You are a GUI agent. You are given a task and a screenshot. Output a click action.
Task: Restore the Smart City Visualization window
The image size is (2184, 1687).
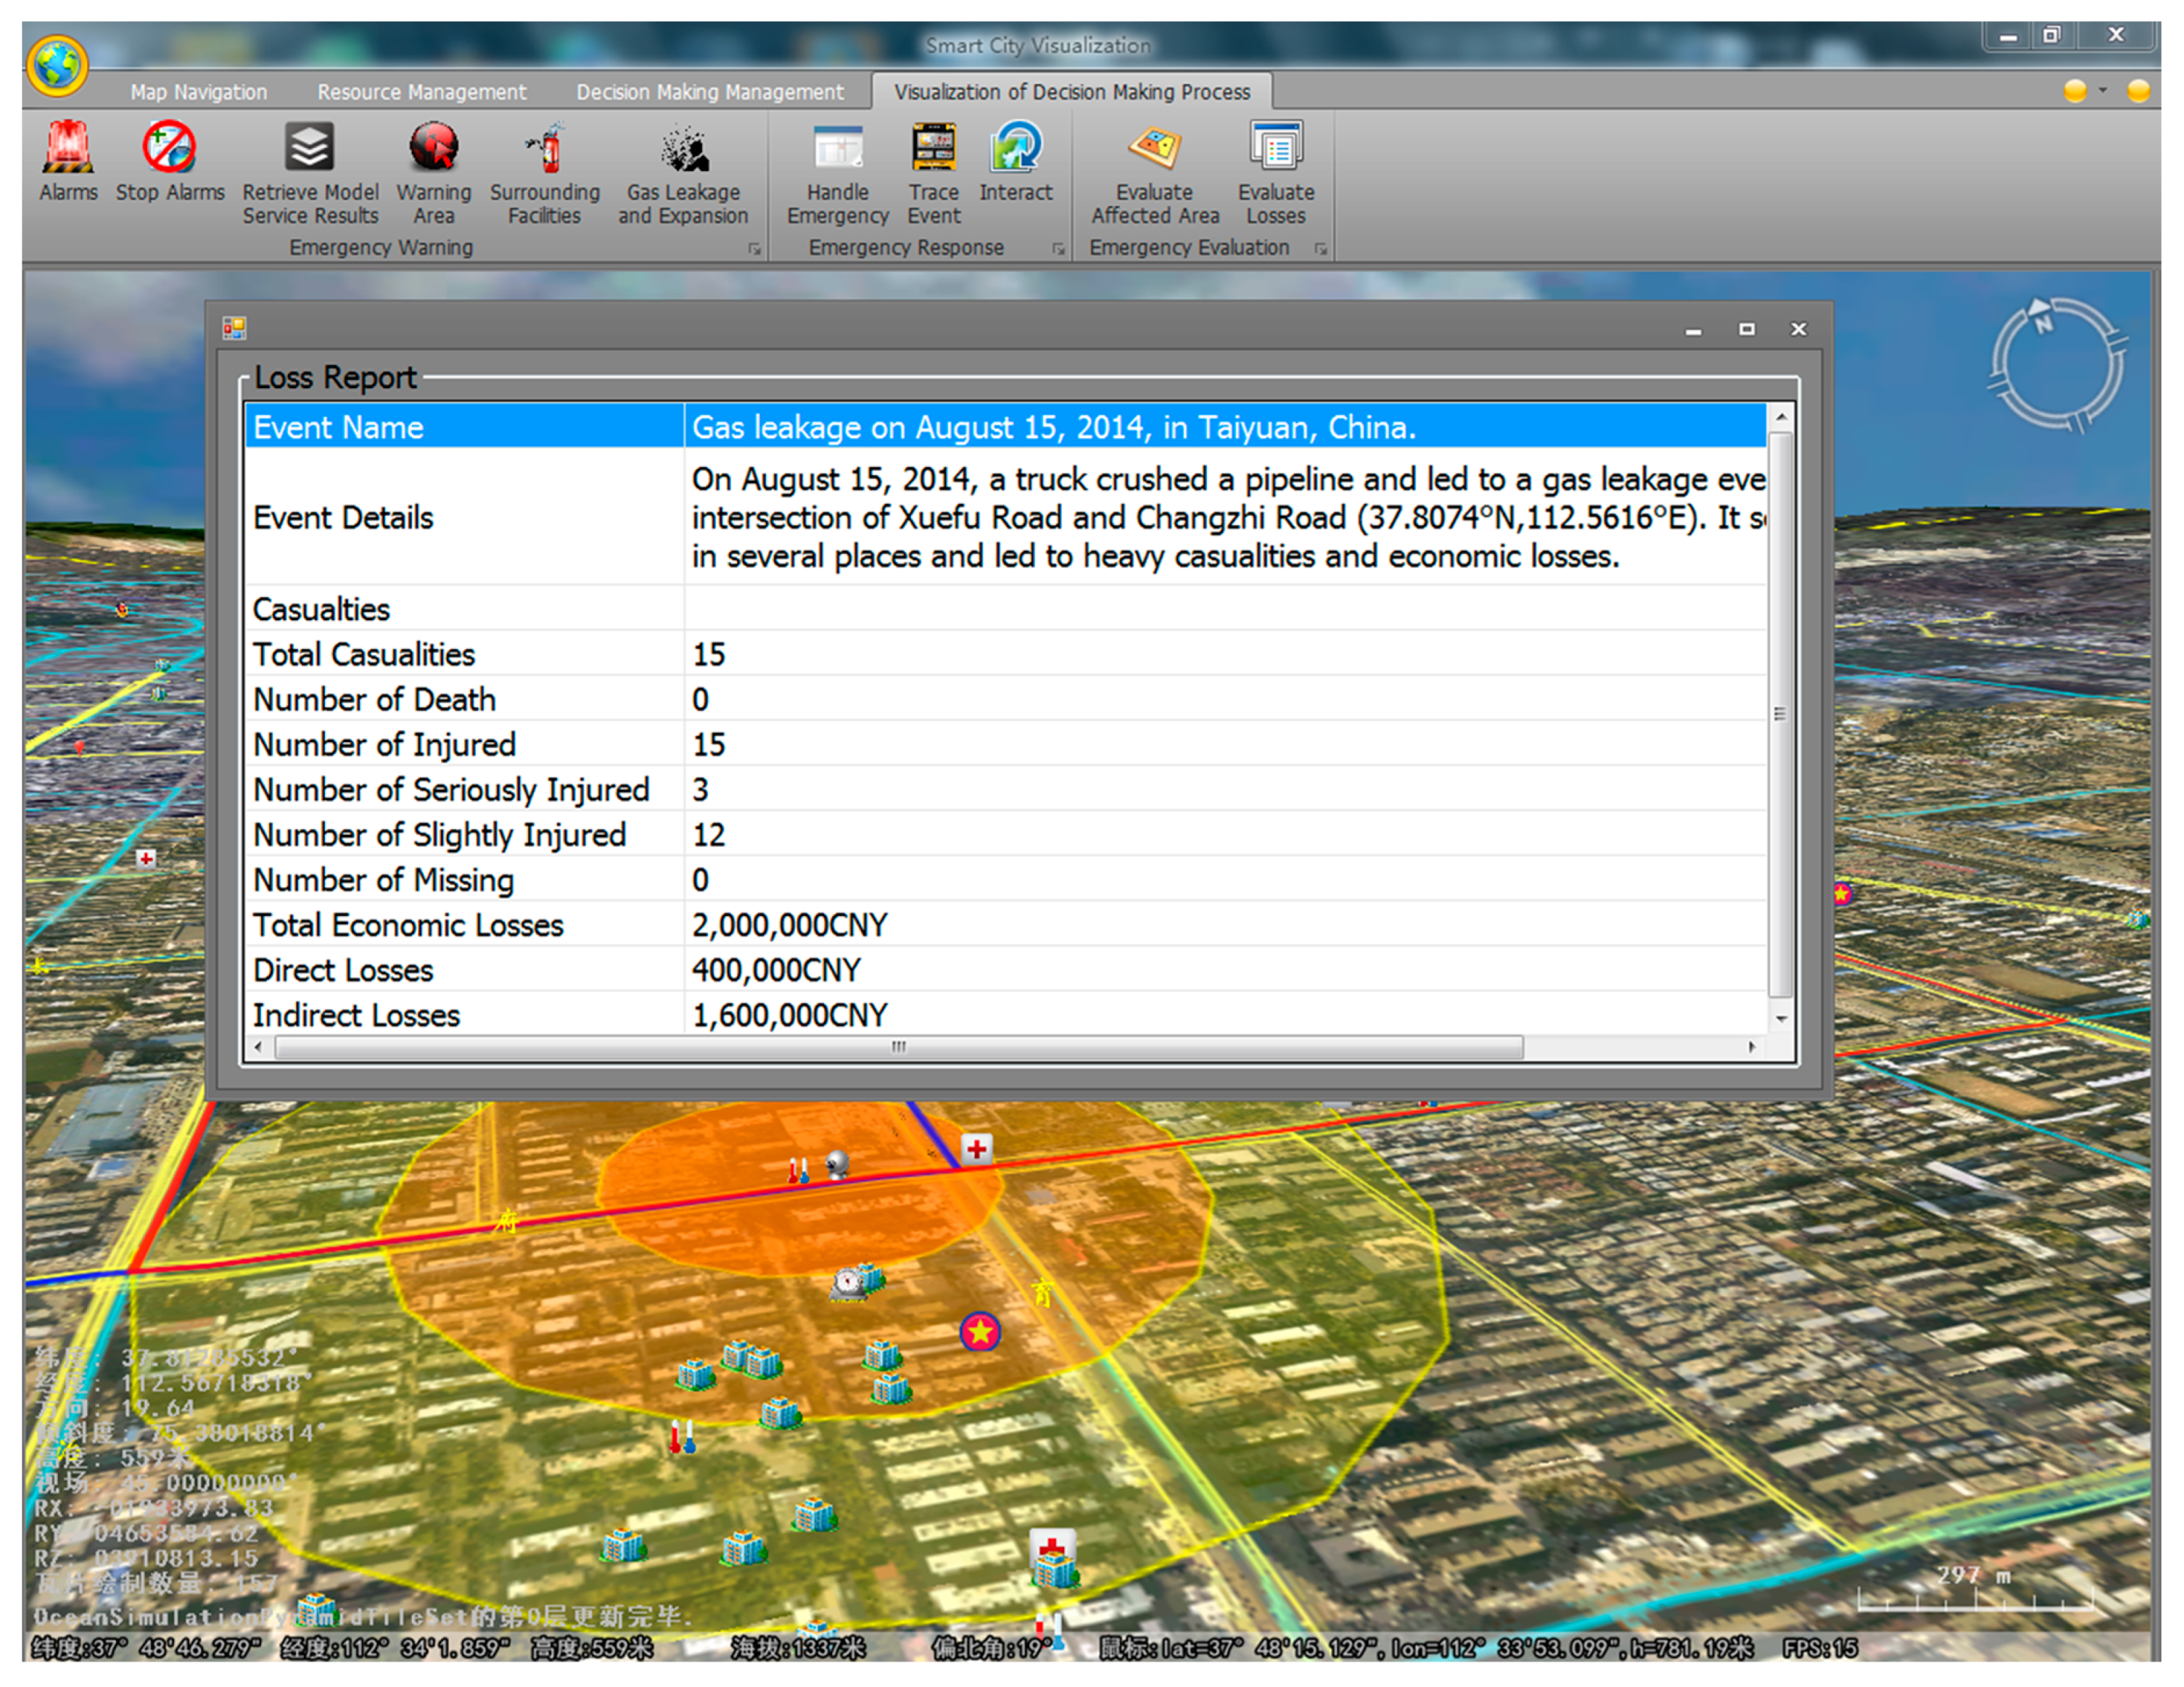point(2052,36)
